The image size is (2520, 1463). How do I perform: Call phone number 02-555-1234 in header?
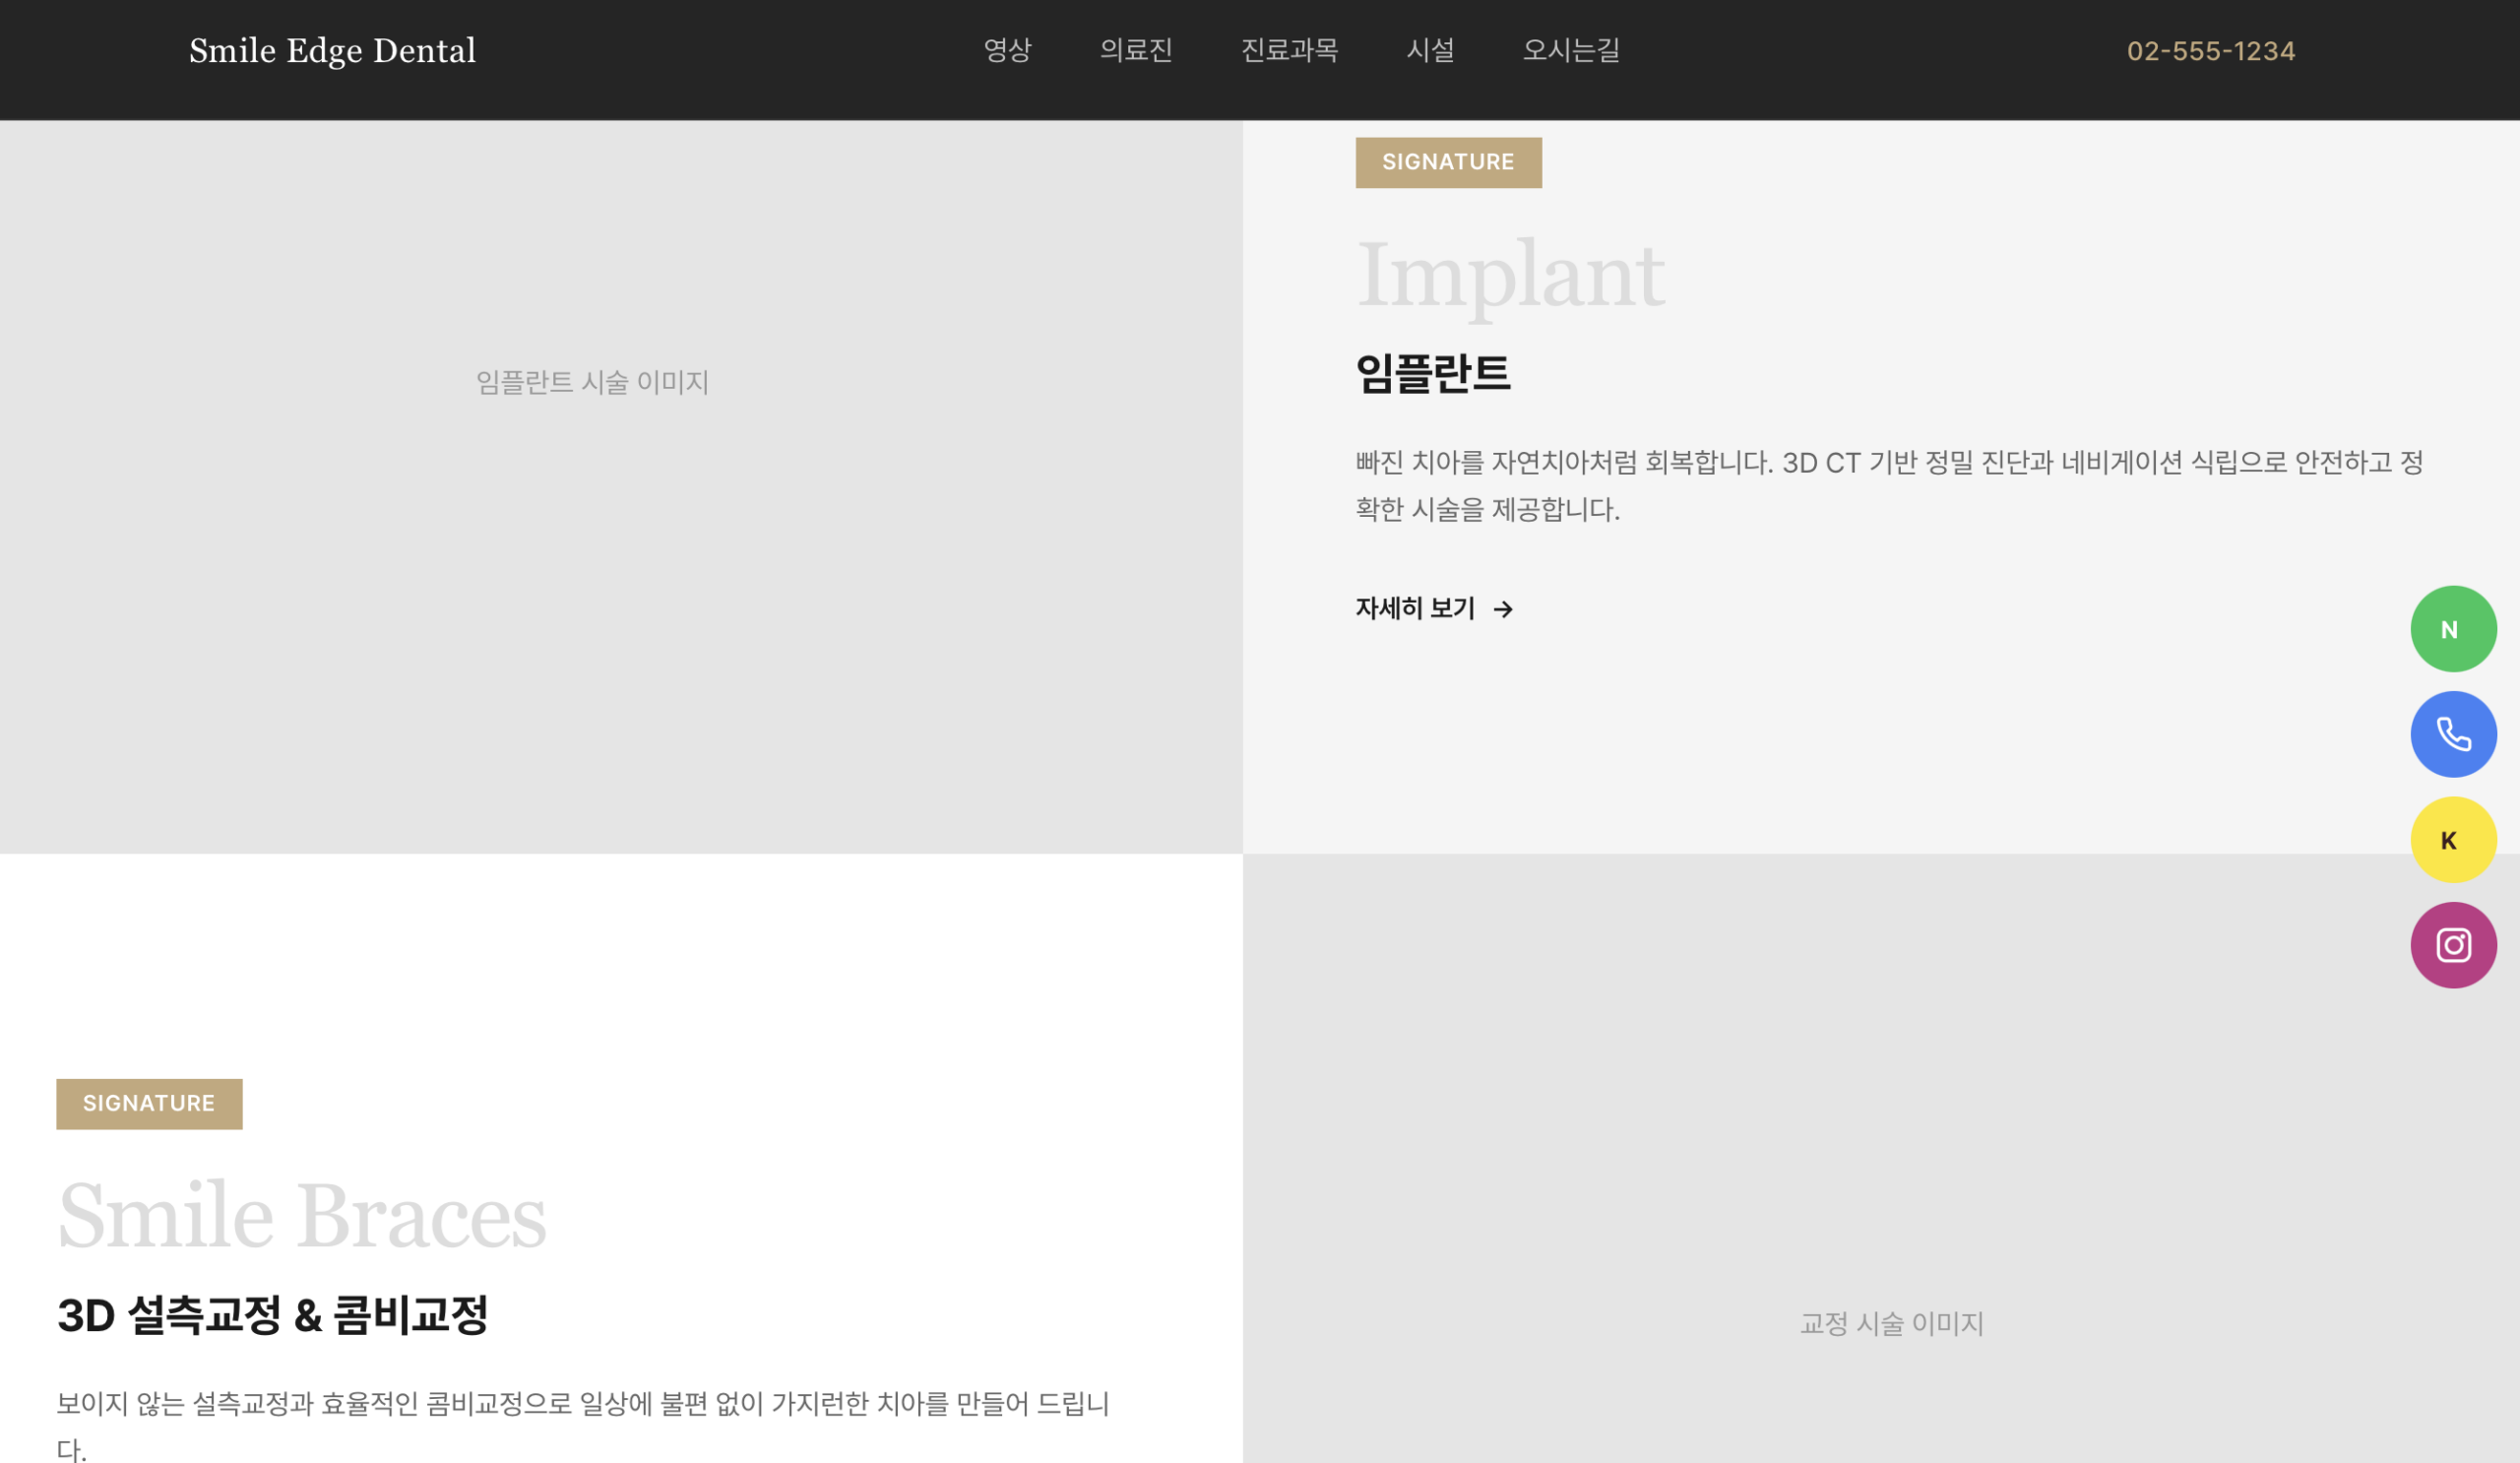(x=2210, y=51)
